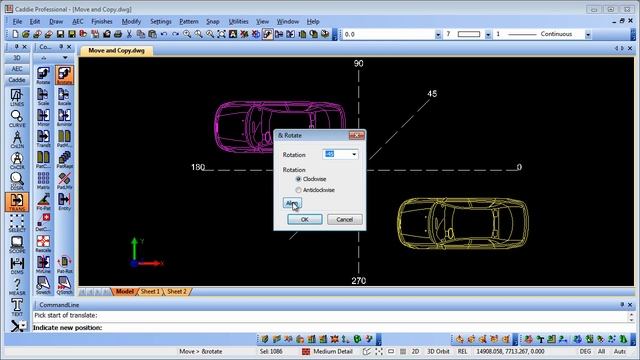
Task: Click OK in the Rotate dialog
Action: (x=304, y=219)
